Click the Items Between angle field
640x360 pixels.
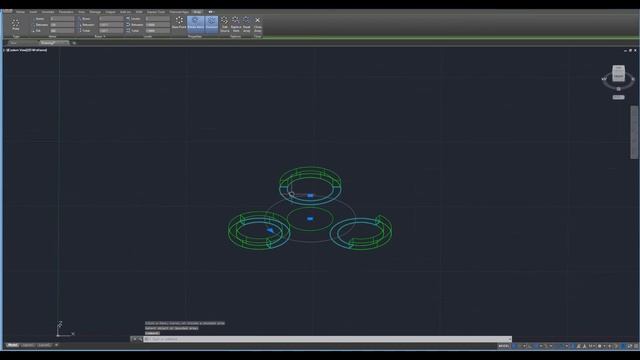[62, 25]
